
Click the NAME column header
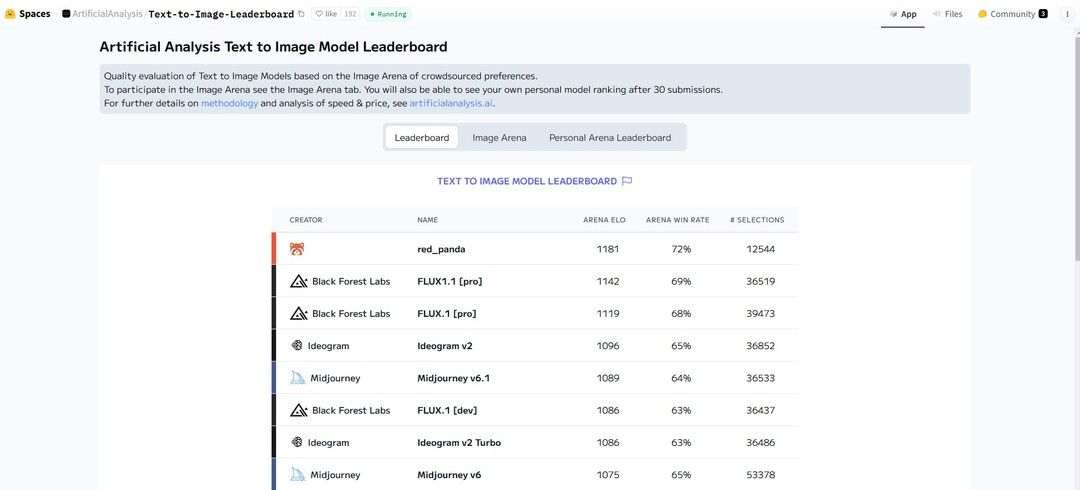pos(427,220)
